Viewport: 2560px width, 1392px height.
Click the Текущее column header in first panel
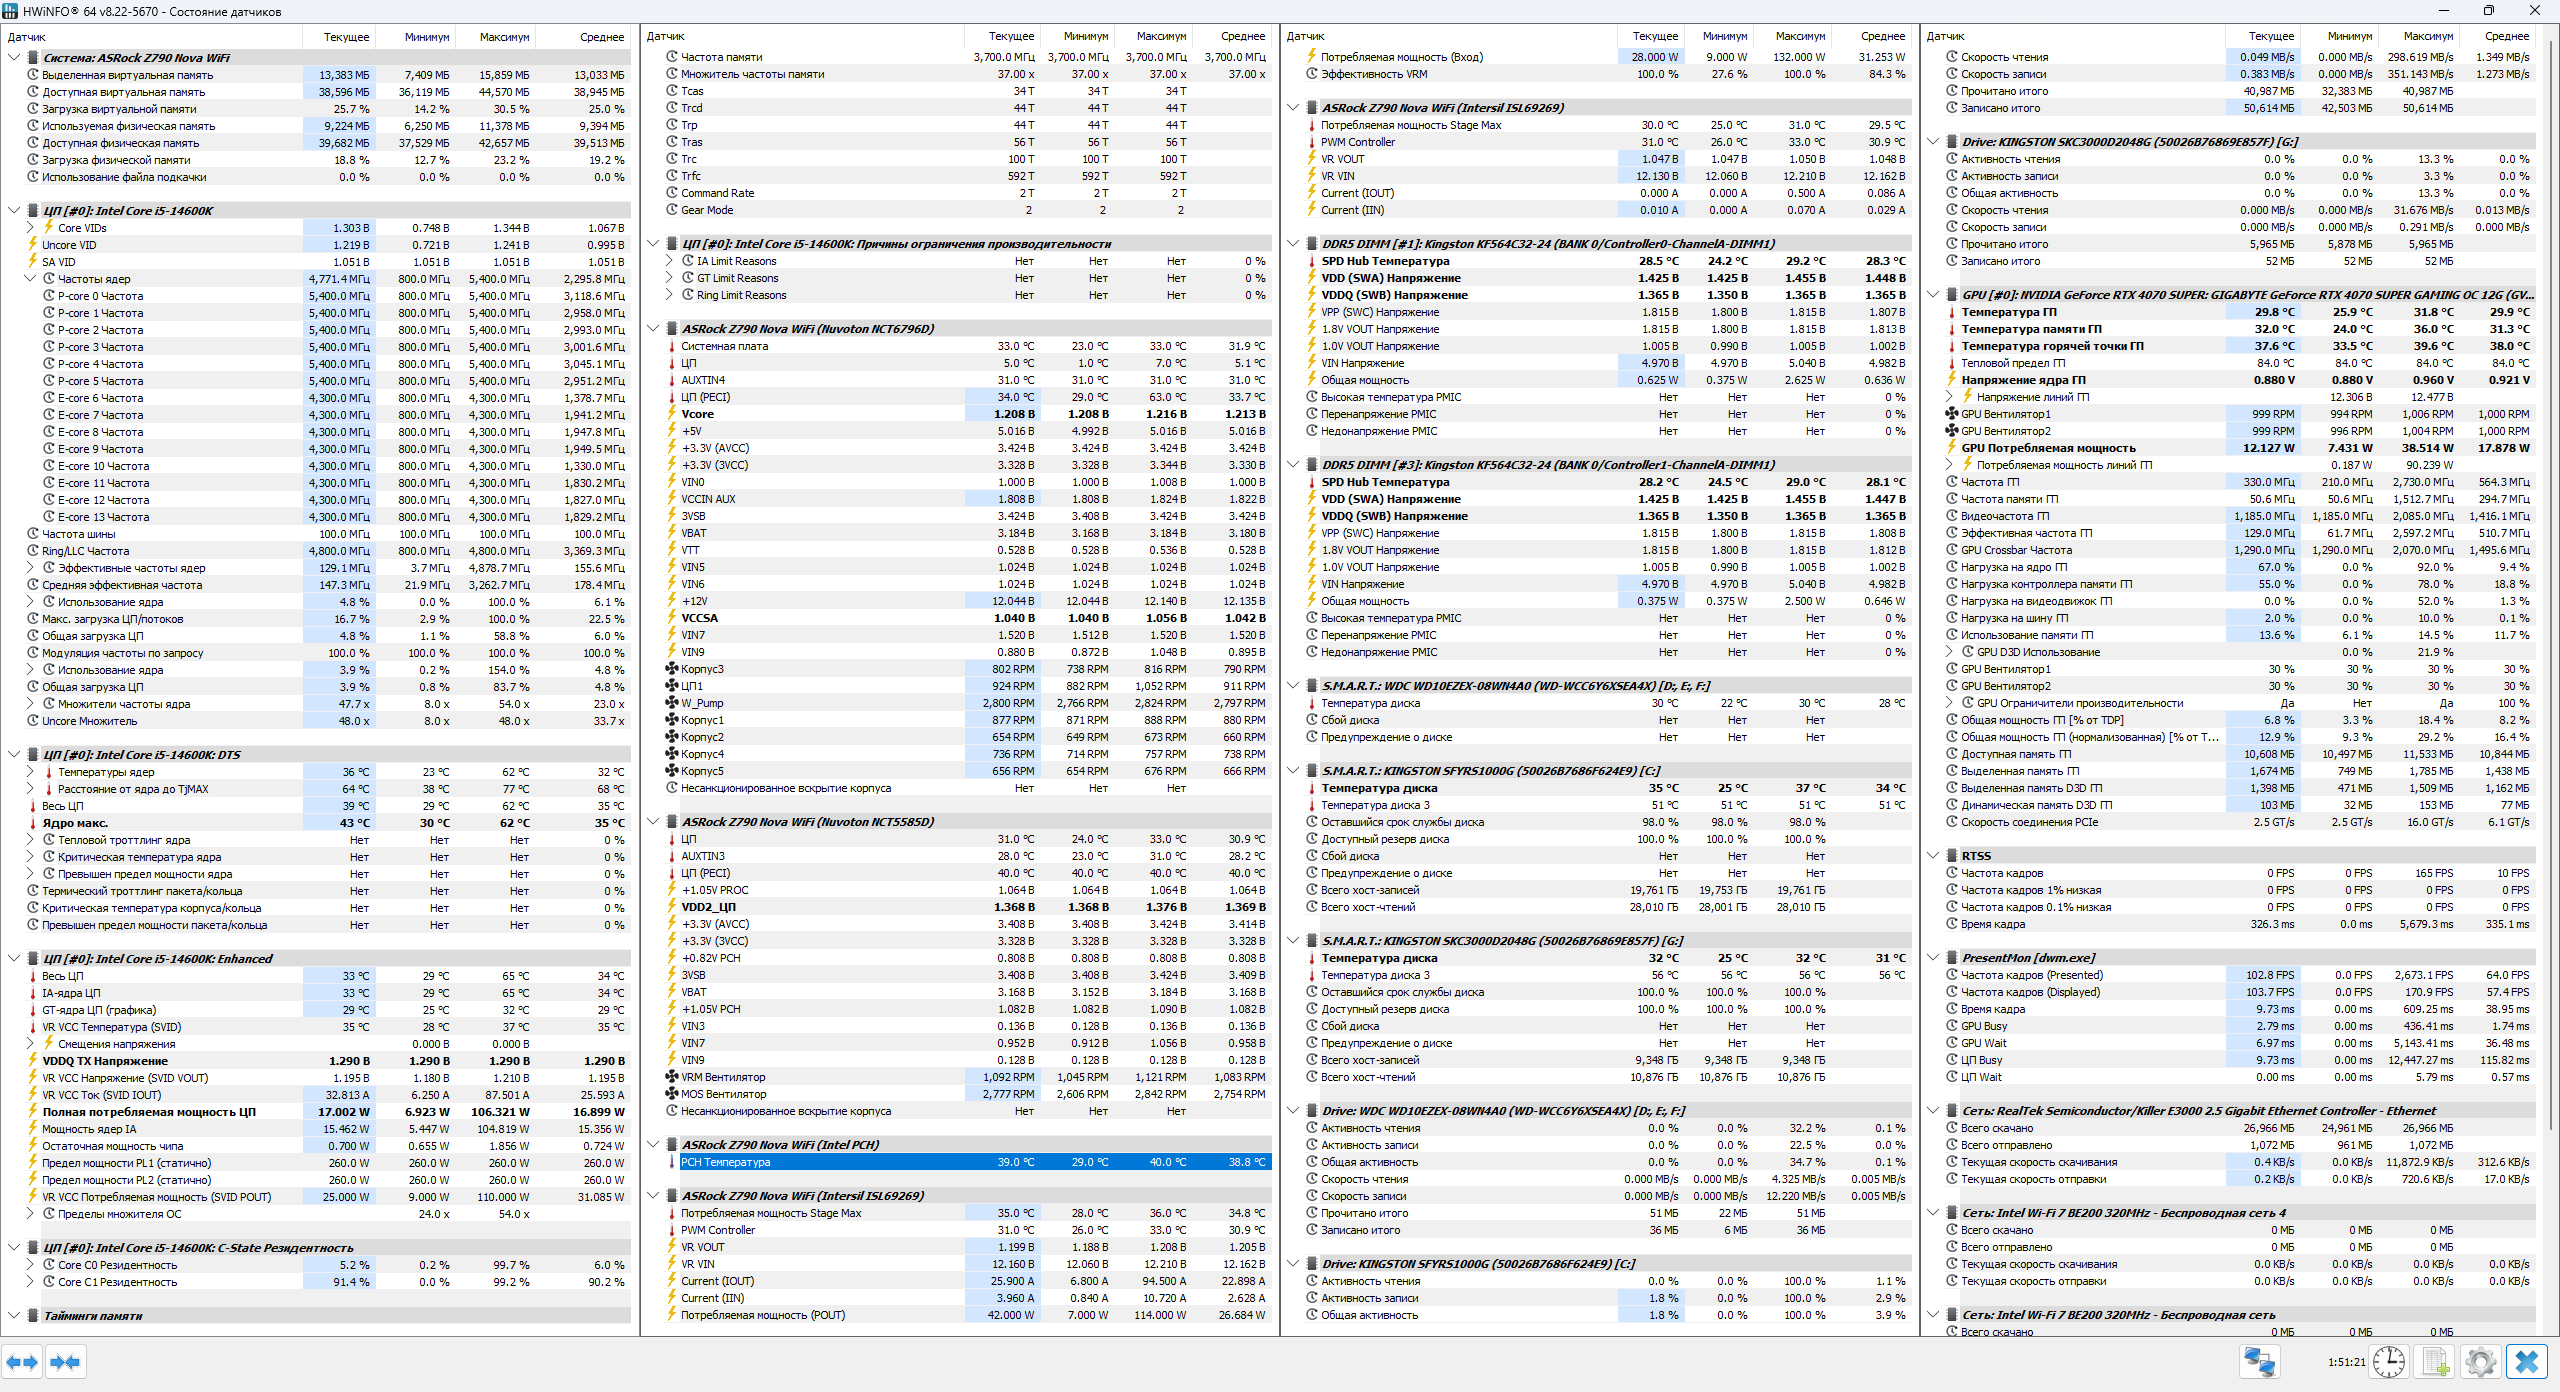pyautogui.click(x=346, y=37)
